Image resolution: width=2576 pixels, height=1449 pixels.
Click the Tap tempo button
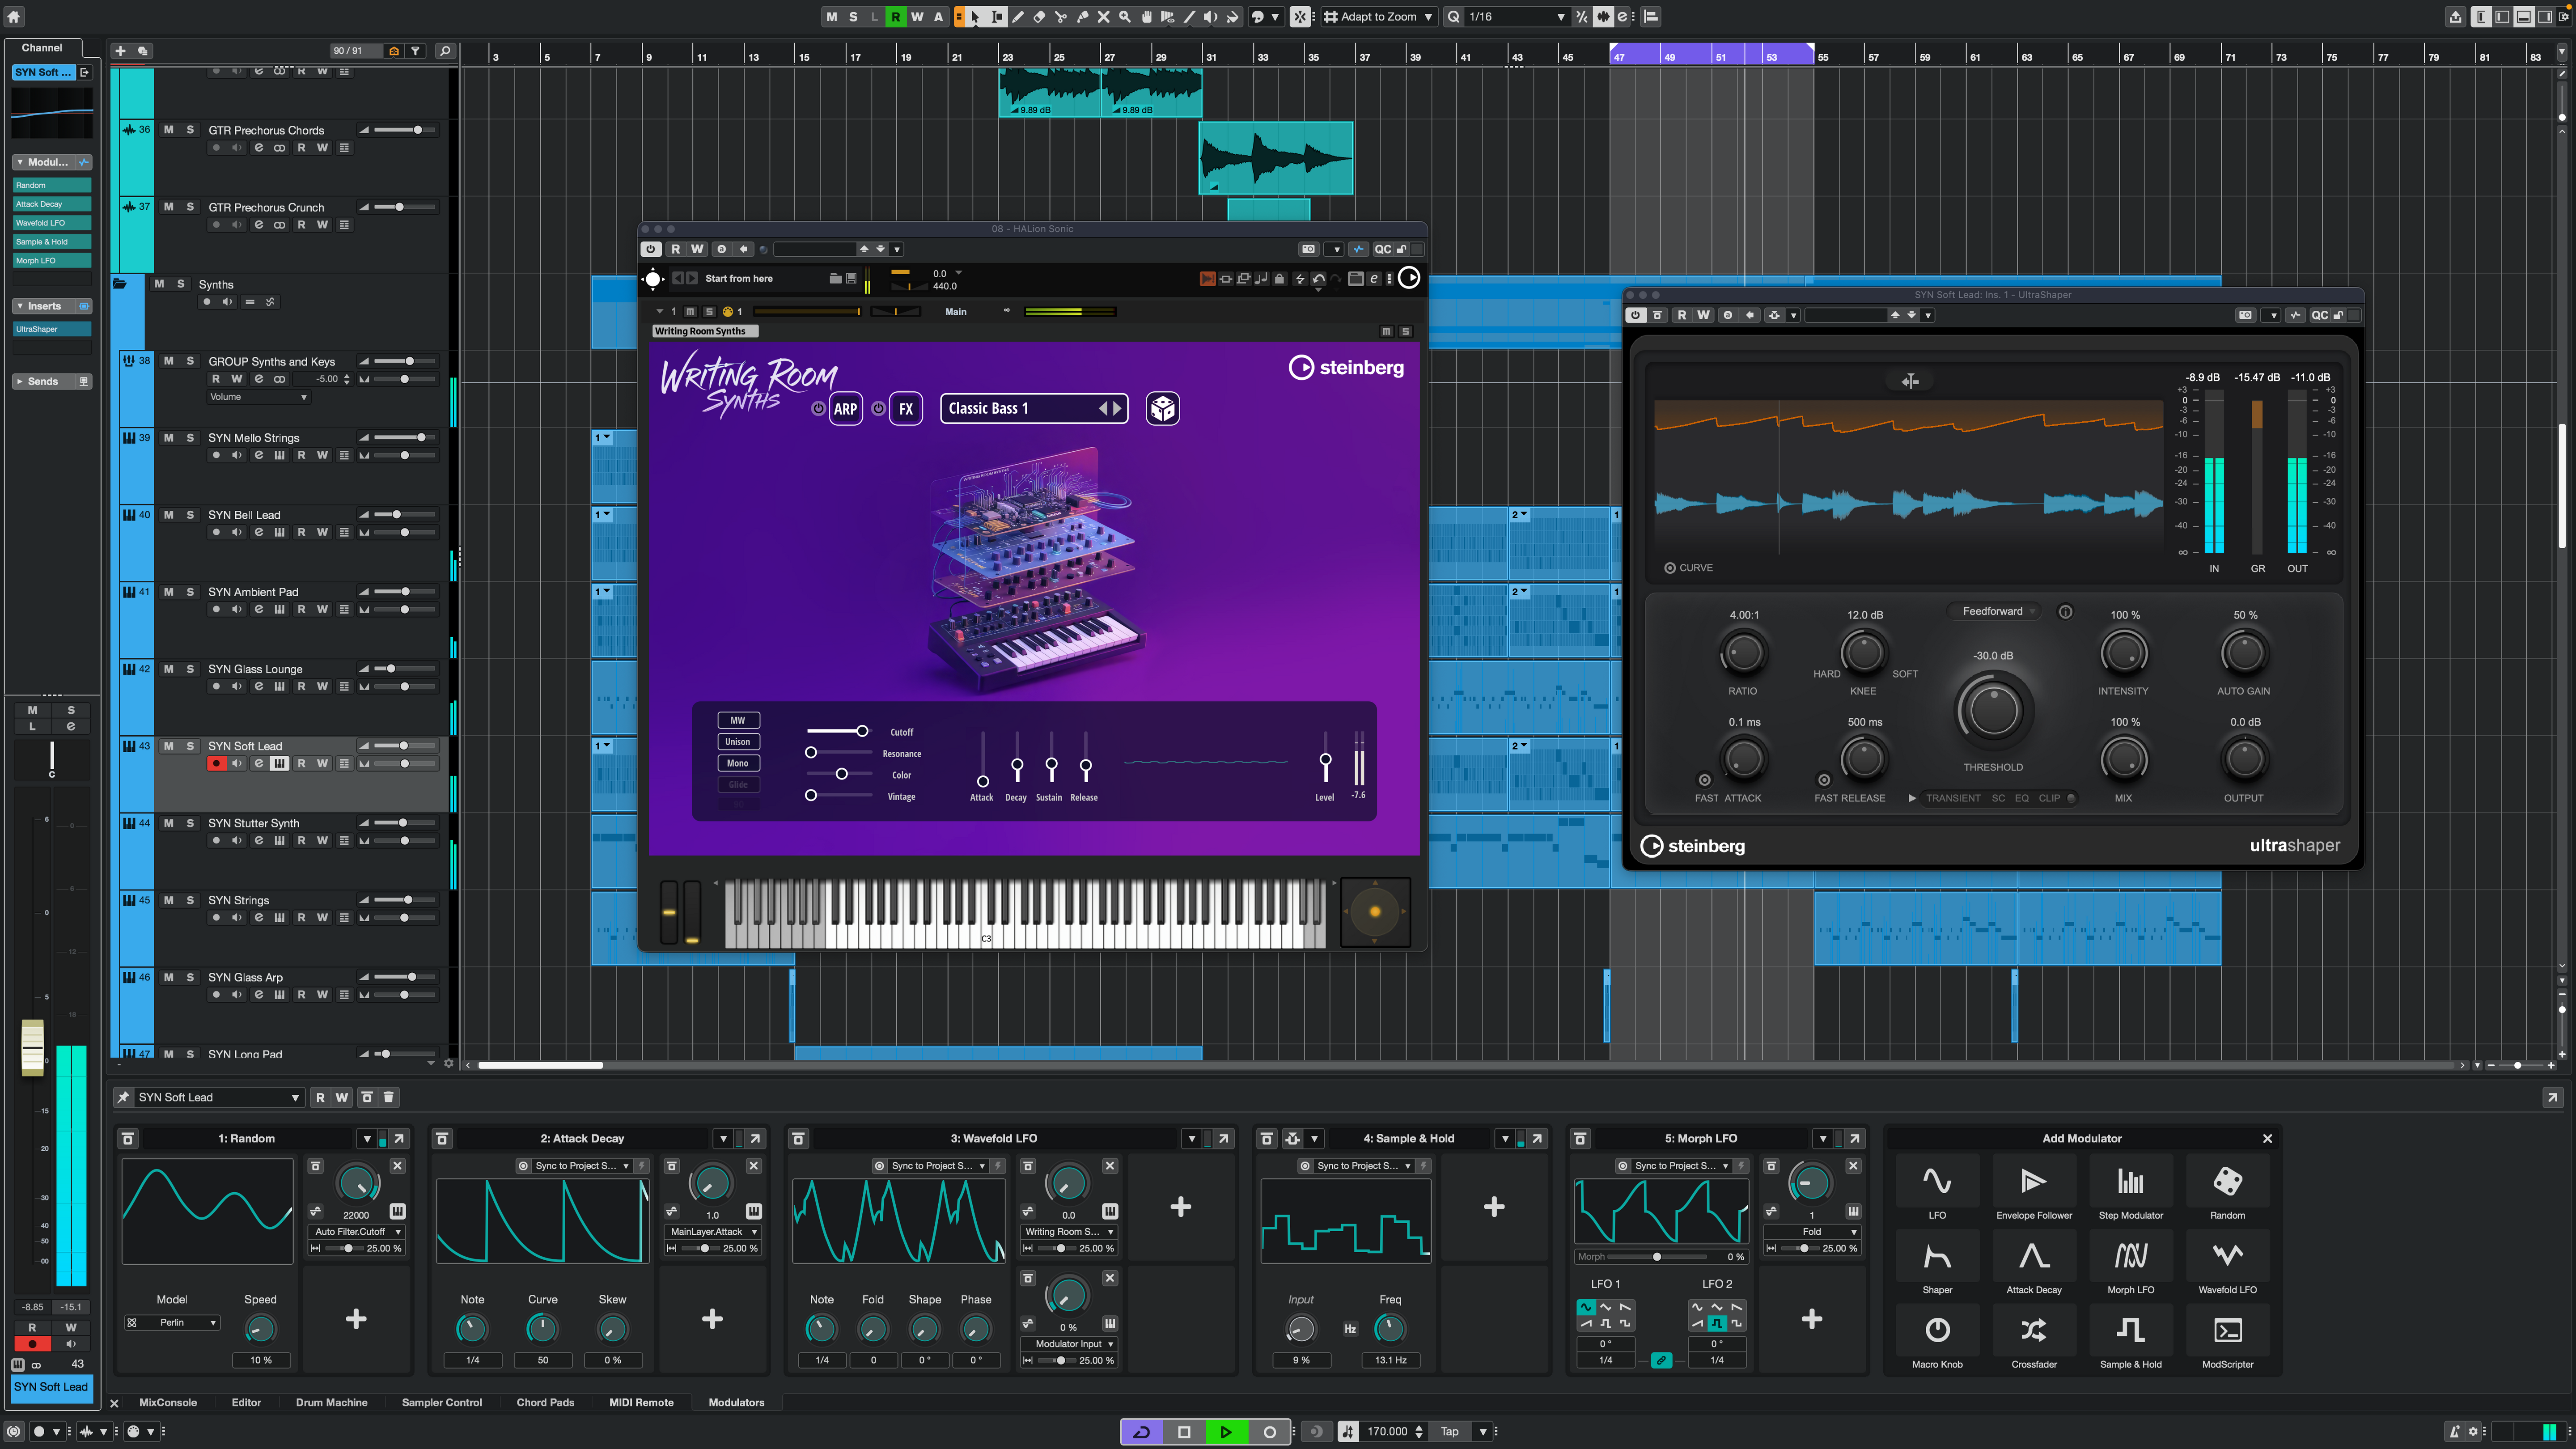pos(1449,1431)
